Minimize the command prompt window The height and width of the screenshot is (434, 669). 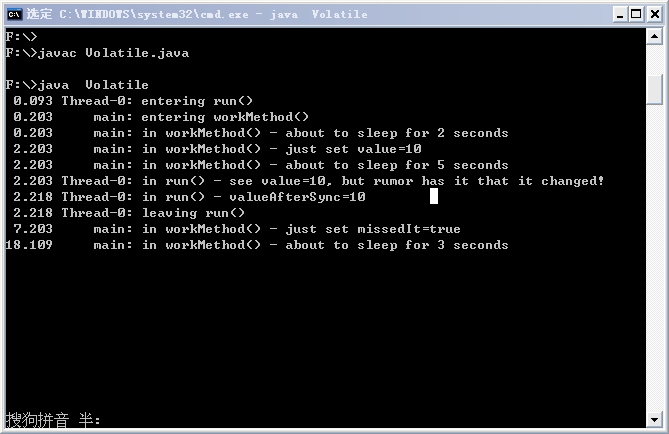[620, 15]
